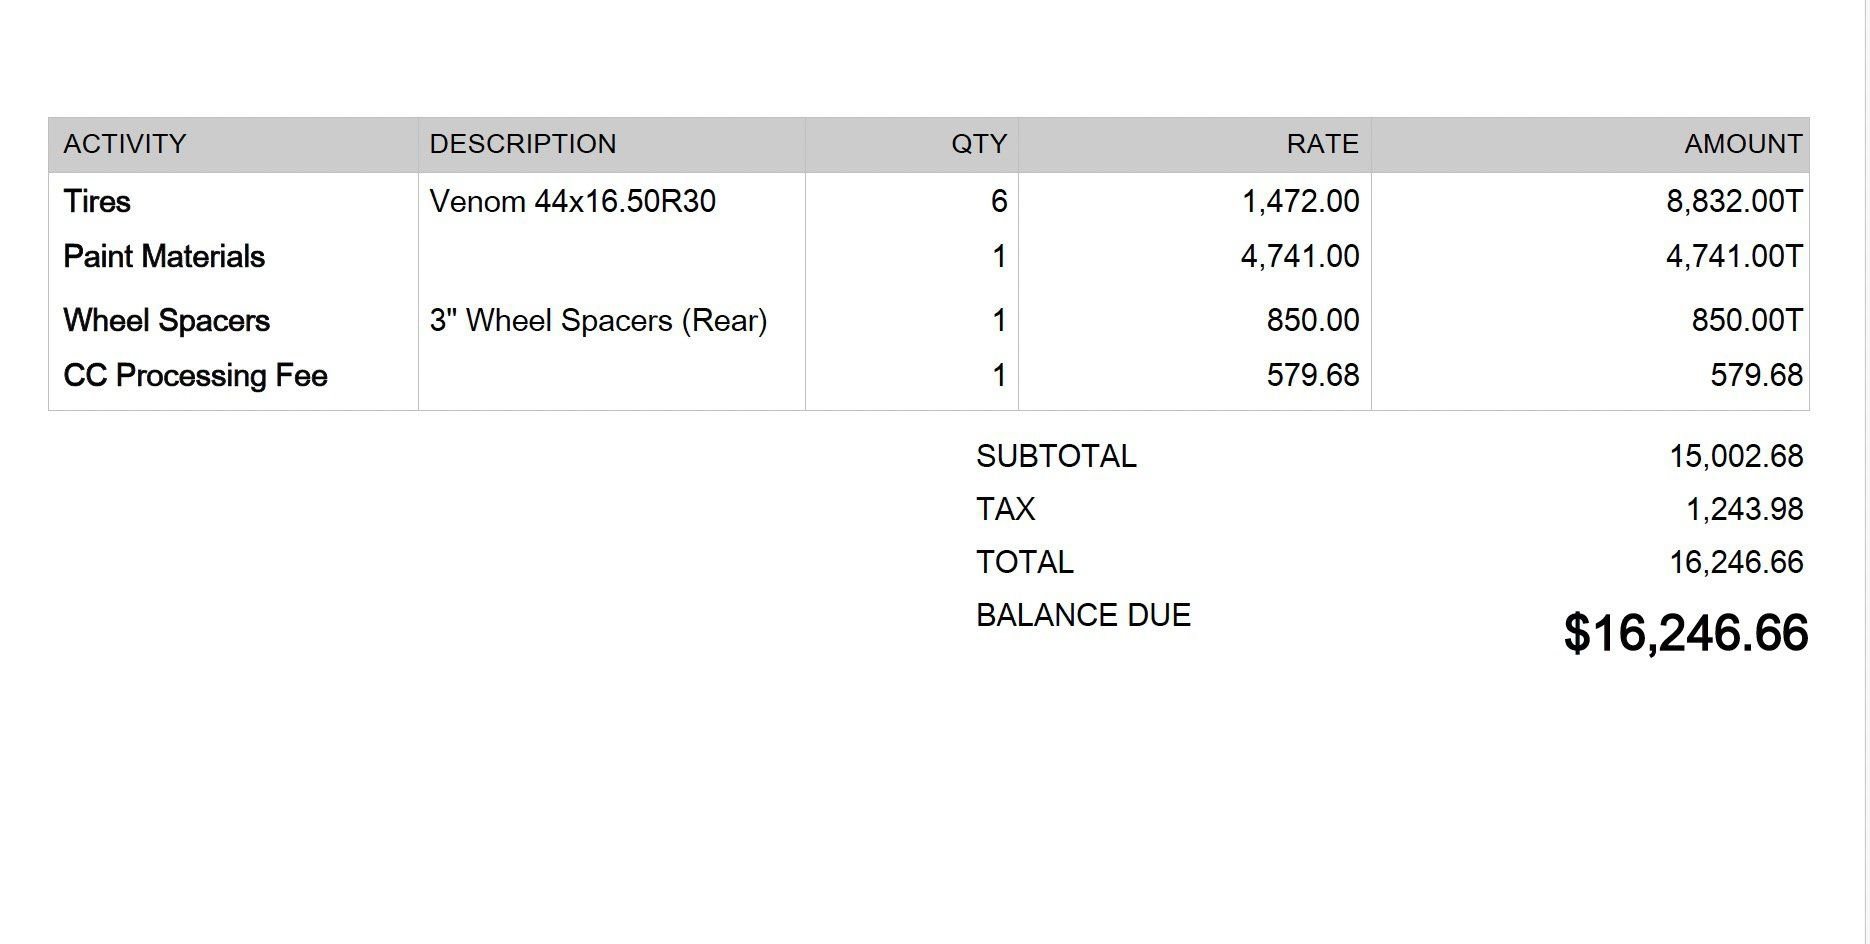Click the SUBTOTAL label
This screenshot has width=1870, height=944.
1056,457
